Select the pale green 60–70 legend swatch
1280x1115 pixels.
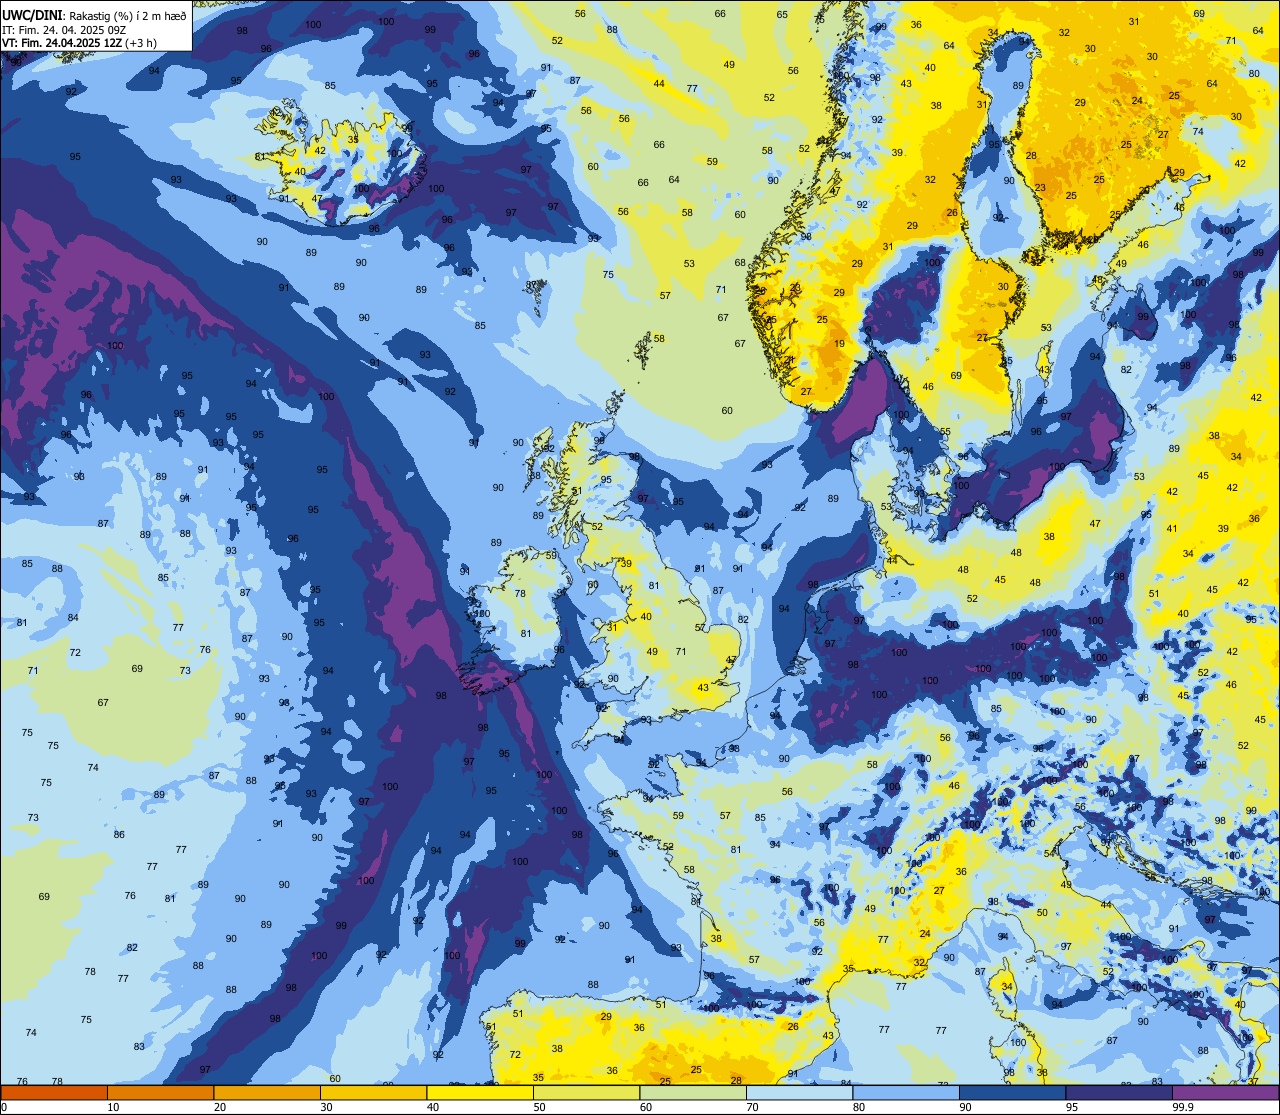tap(693, 1092)
